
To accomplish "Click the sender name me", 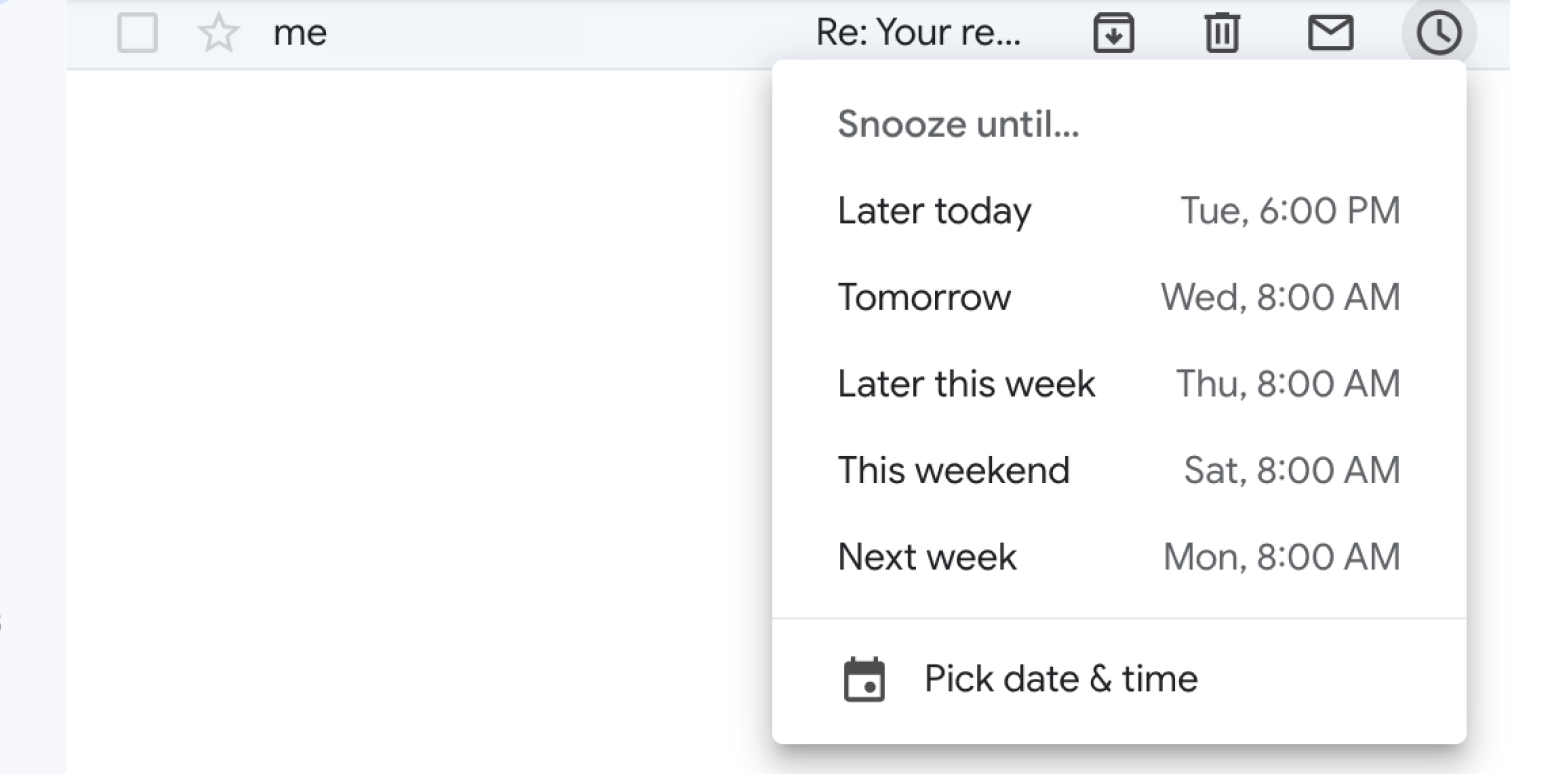I will point(299,32).
